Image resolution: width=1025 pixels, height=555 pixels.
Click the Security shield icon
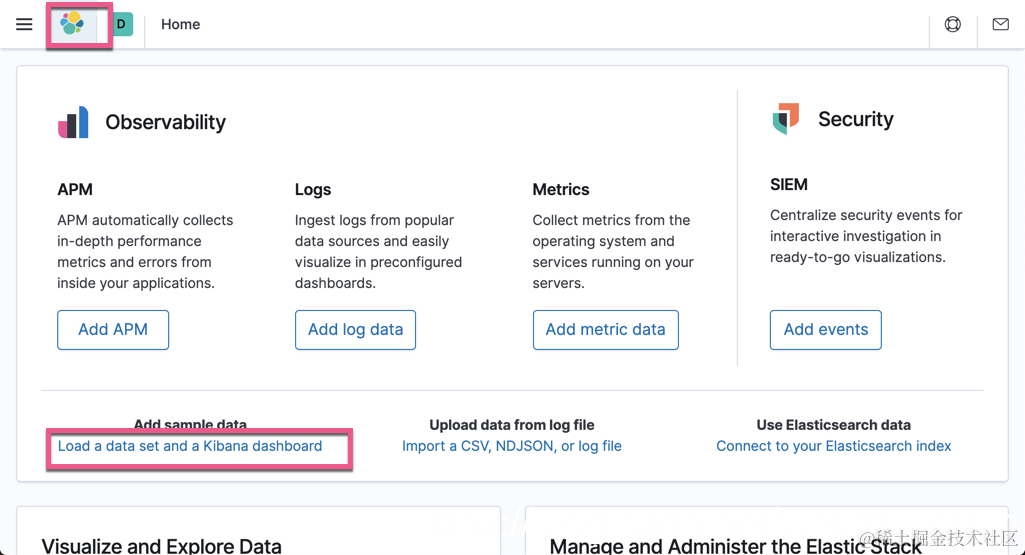(x=786, y=118)
